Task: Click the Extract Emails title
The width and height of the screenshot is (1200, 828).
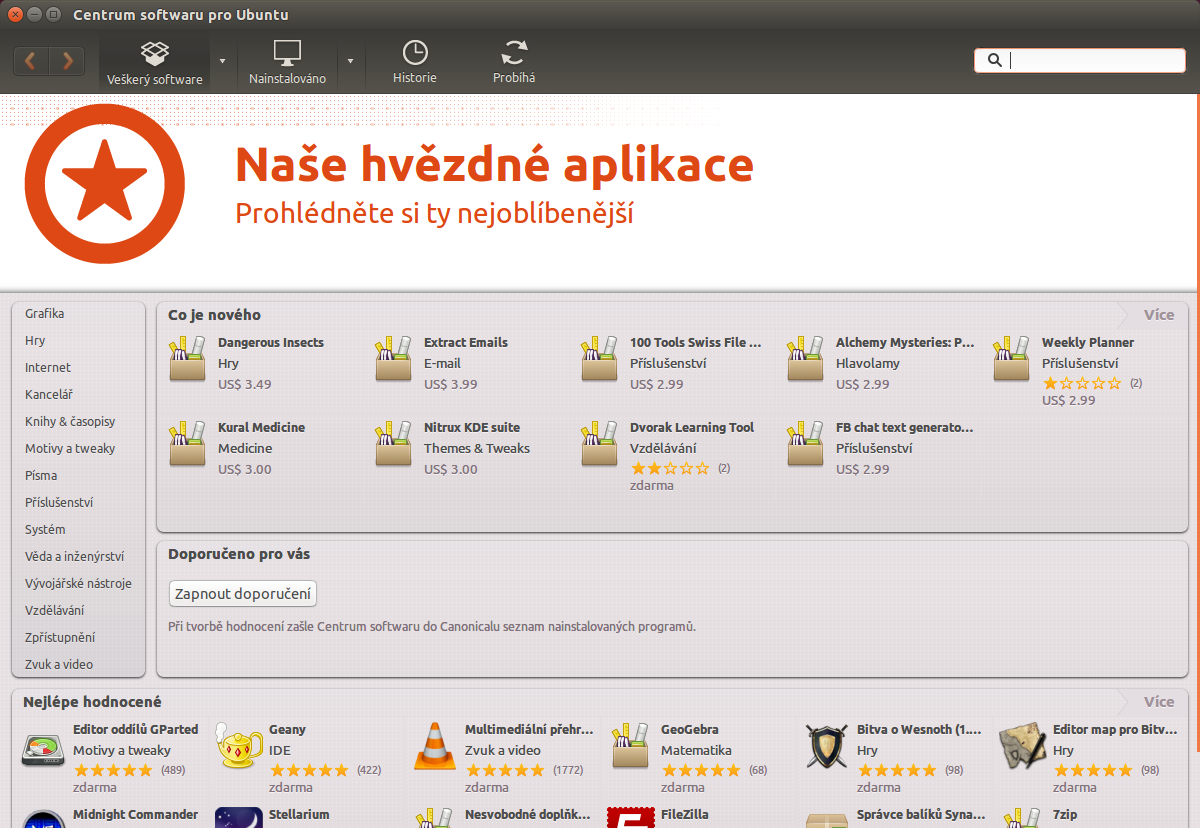Action: tap(466, 343)
